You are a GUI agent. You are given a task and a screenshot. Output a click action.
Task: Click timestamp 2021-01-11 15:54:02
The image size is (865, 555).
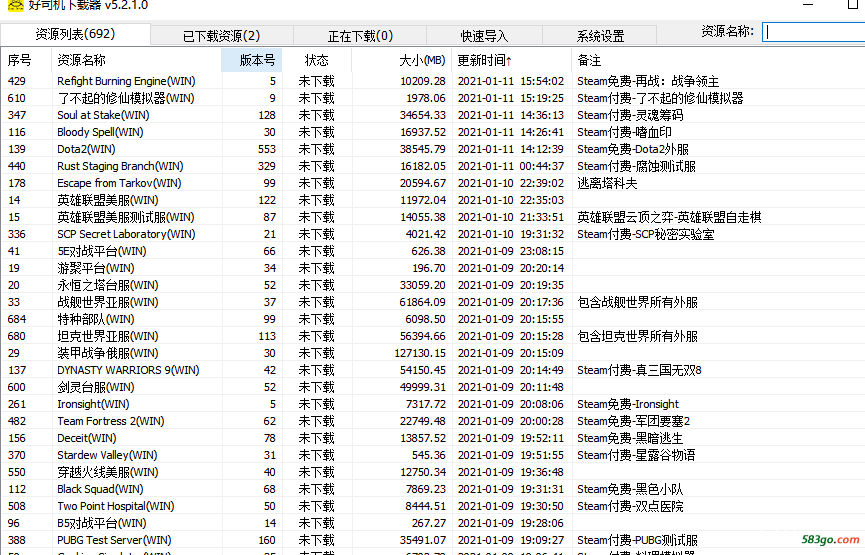point(511,81)
